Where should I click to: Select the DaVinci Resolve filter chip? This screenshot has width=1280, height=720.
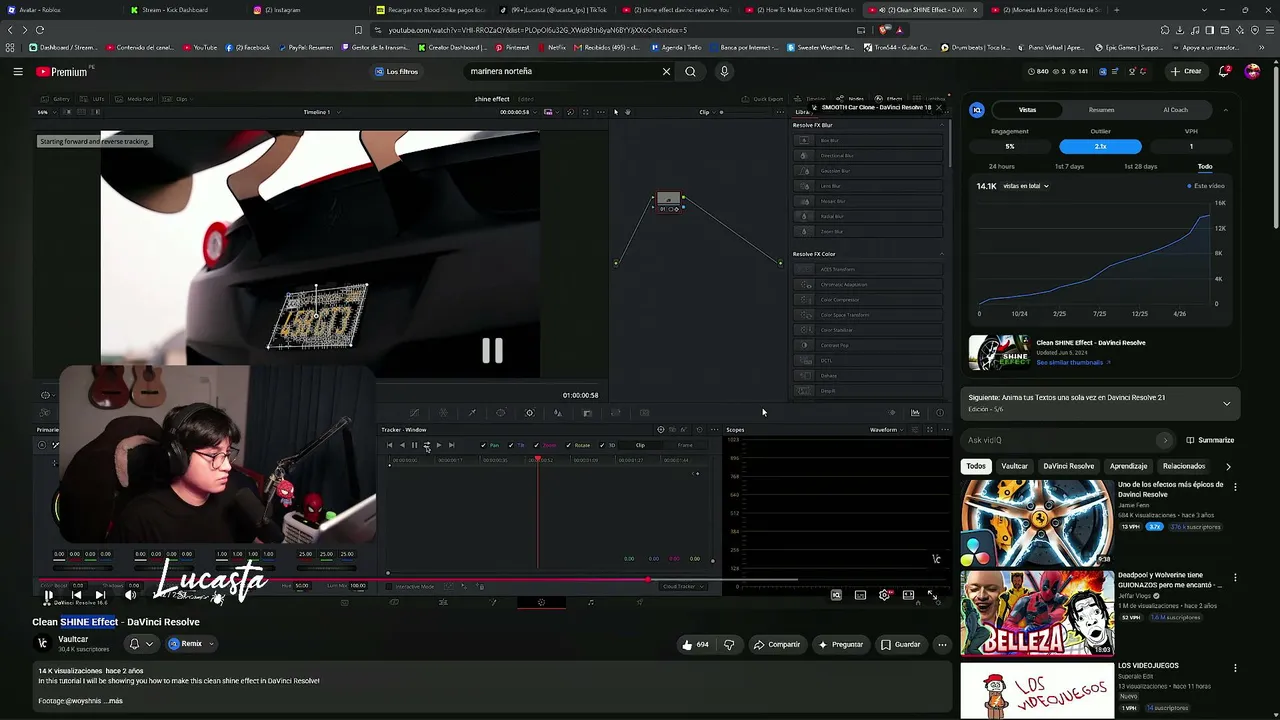1068,466
